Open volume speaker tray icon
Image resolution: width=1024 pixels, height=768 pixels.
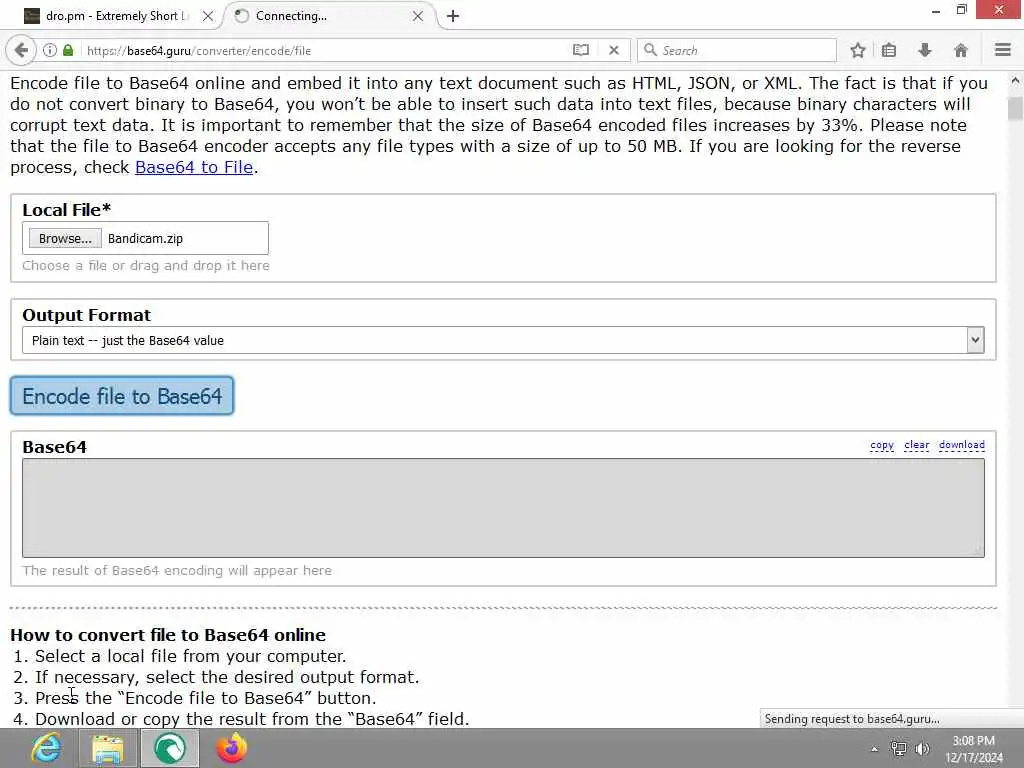(922, 749)
